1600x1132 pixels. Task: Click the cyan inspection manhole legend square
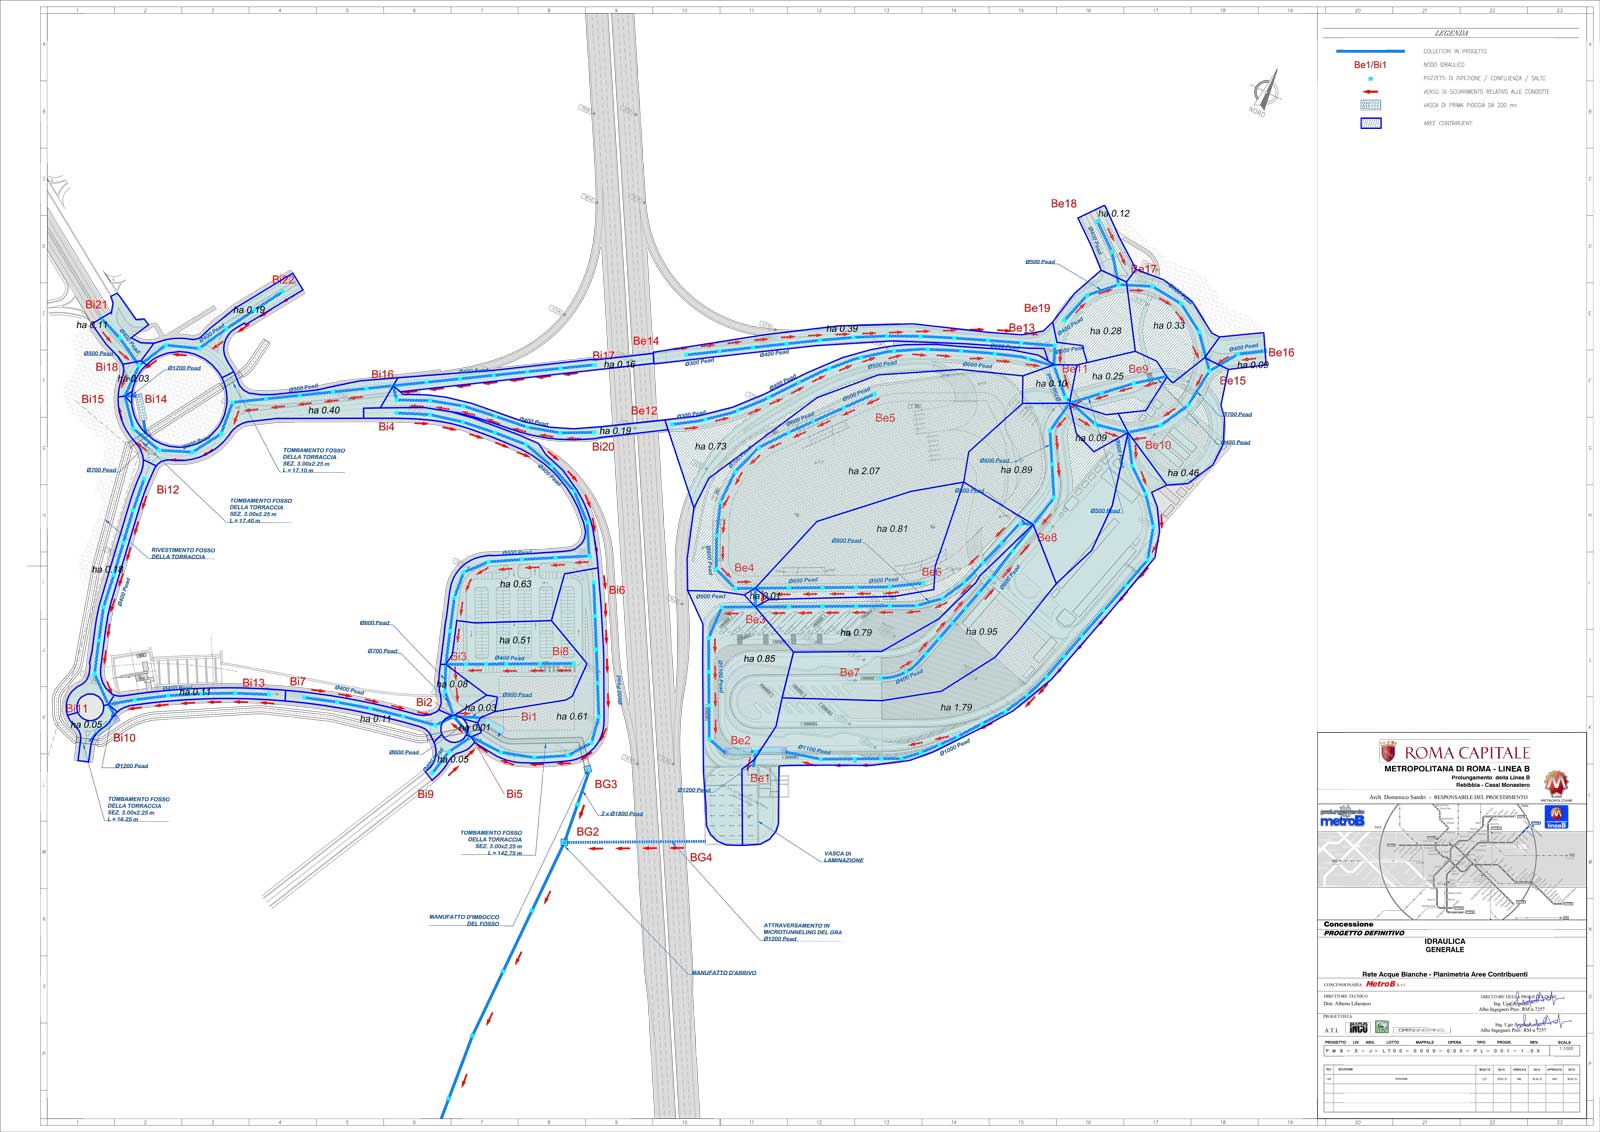(1371, 78)
